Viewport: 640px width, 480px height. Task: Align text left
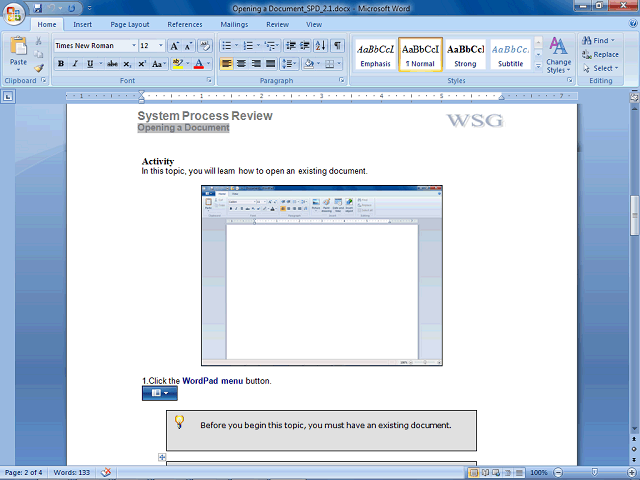point(227,64)
